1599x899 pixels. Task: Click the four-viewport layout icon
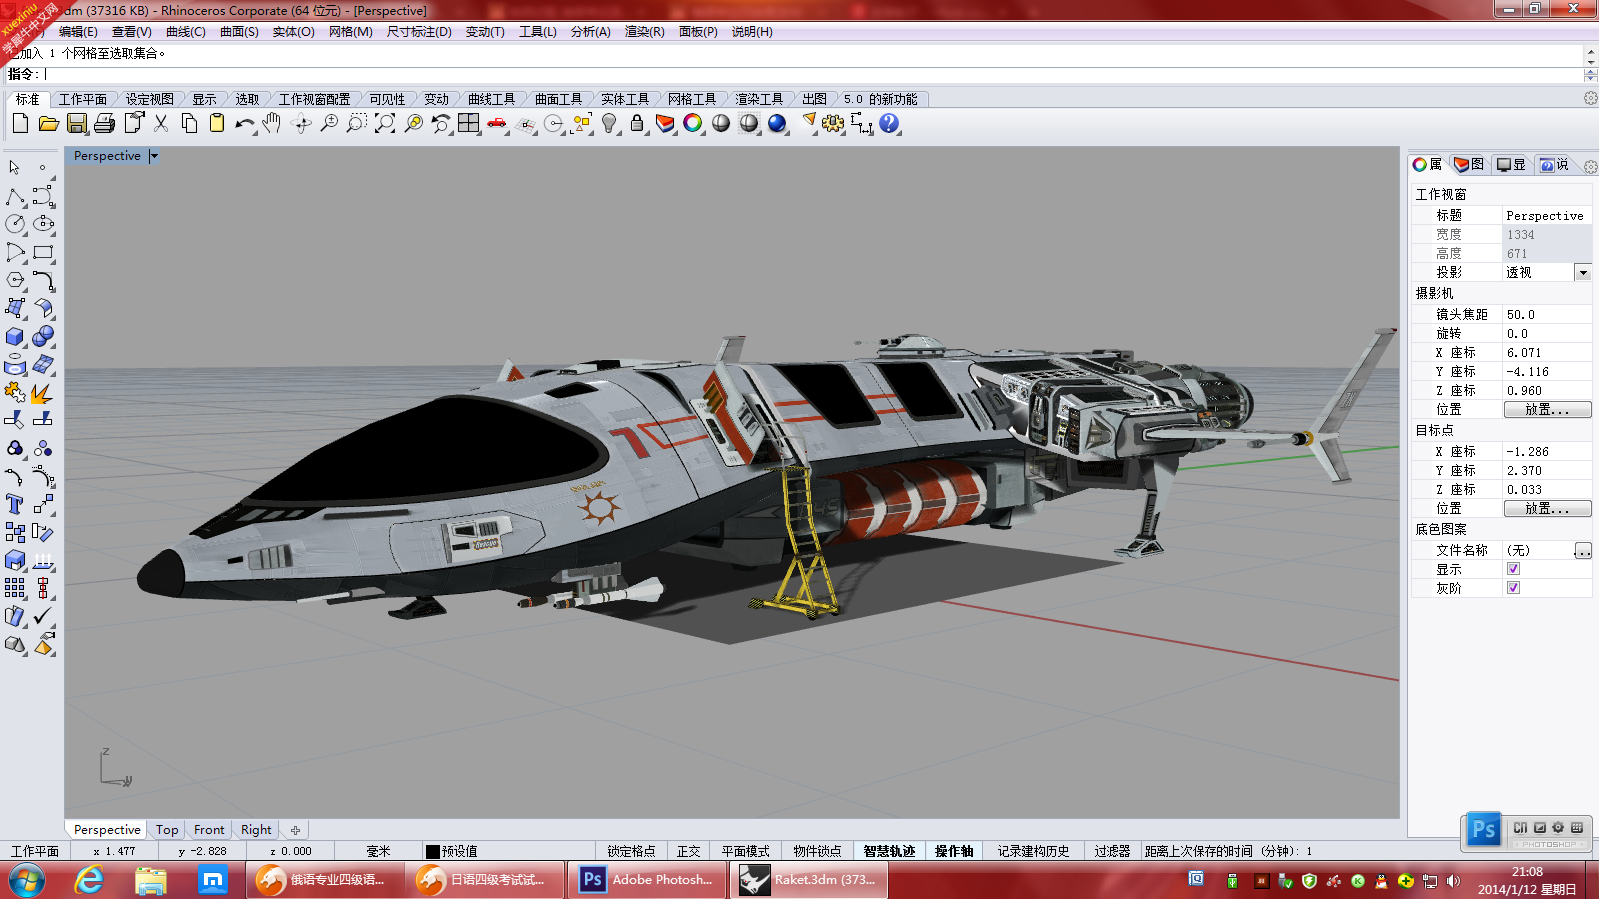(x=469, y=123)
